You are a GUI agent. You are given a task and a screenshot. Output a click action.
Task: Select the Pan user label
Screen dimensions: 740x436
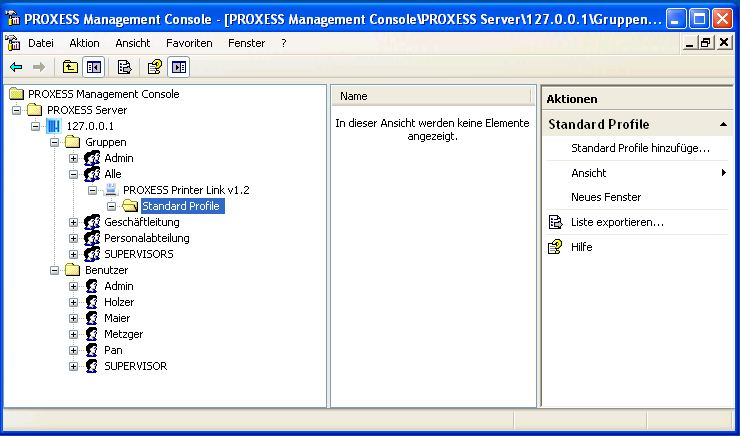click(x=113, y=351)
